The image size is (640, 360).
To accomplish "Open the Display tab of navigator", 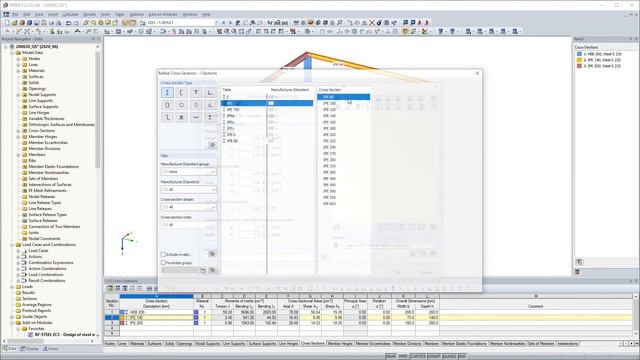I will (29, 349).
